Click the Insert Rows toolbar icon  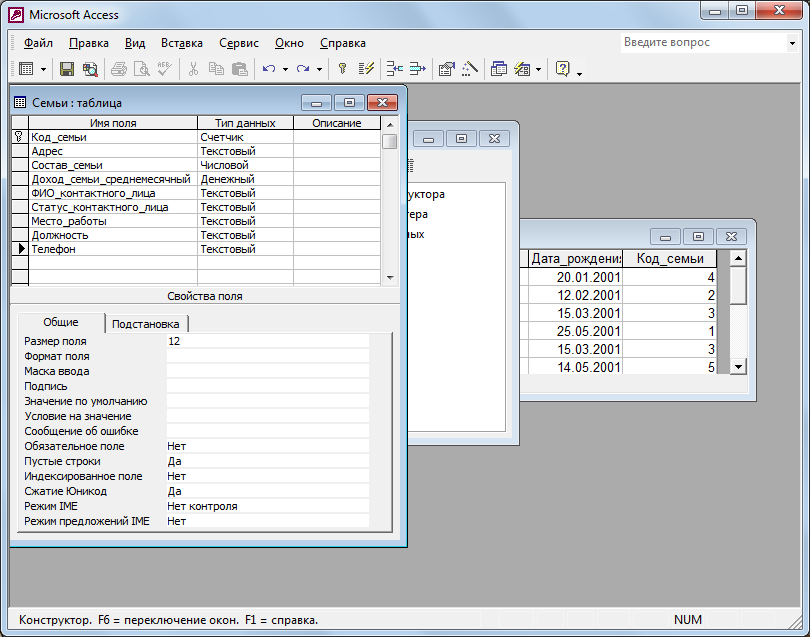[395, 69]
